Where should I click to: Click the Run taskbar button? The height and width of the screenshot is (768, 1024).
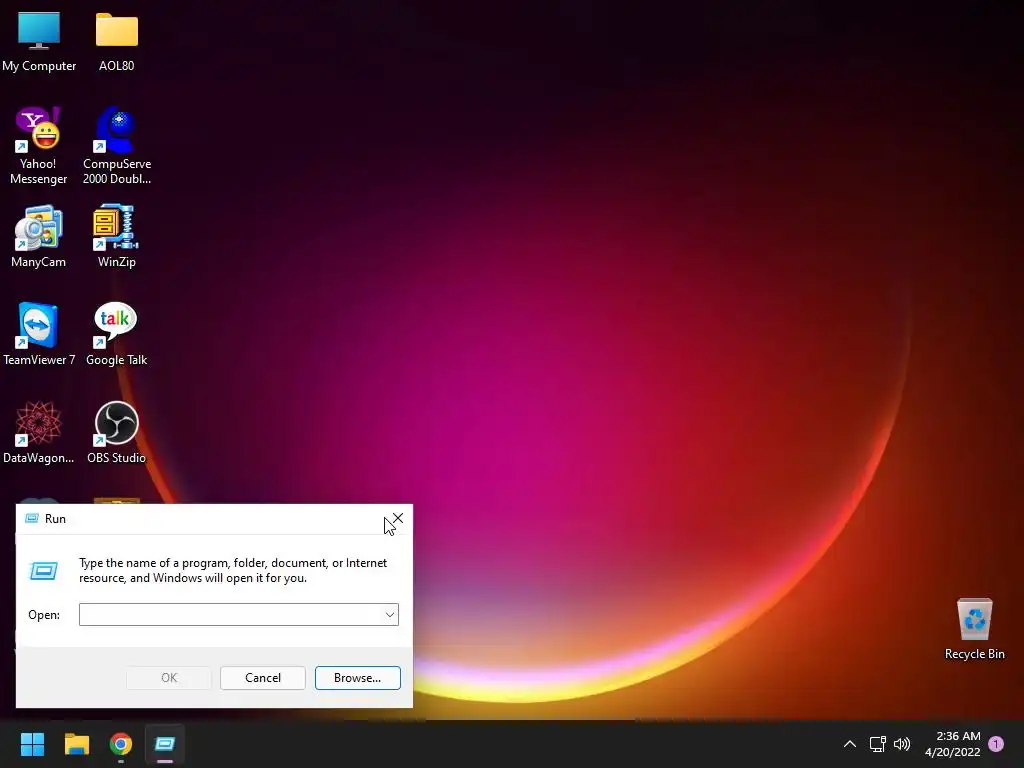[x=165, y=744]
